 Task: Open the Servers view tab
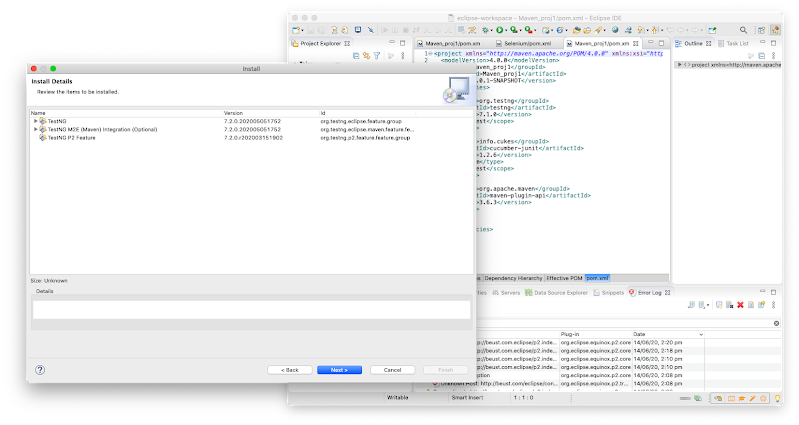[x=506, y=293]
